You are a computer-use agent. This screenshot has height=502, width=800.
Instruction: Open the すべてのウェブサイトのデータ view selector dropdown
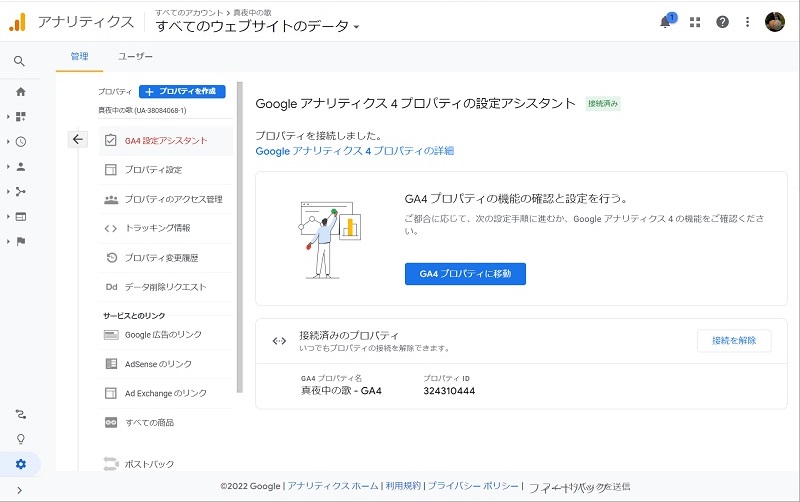tap(257, 26)
